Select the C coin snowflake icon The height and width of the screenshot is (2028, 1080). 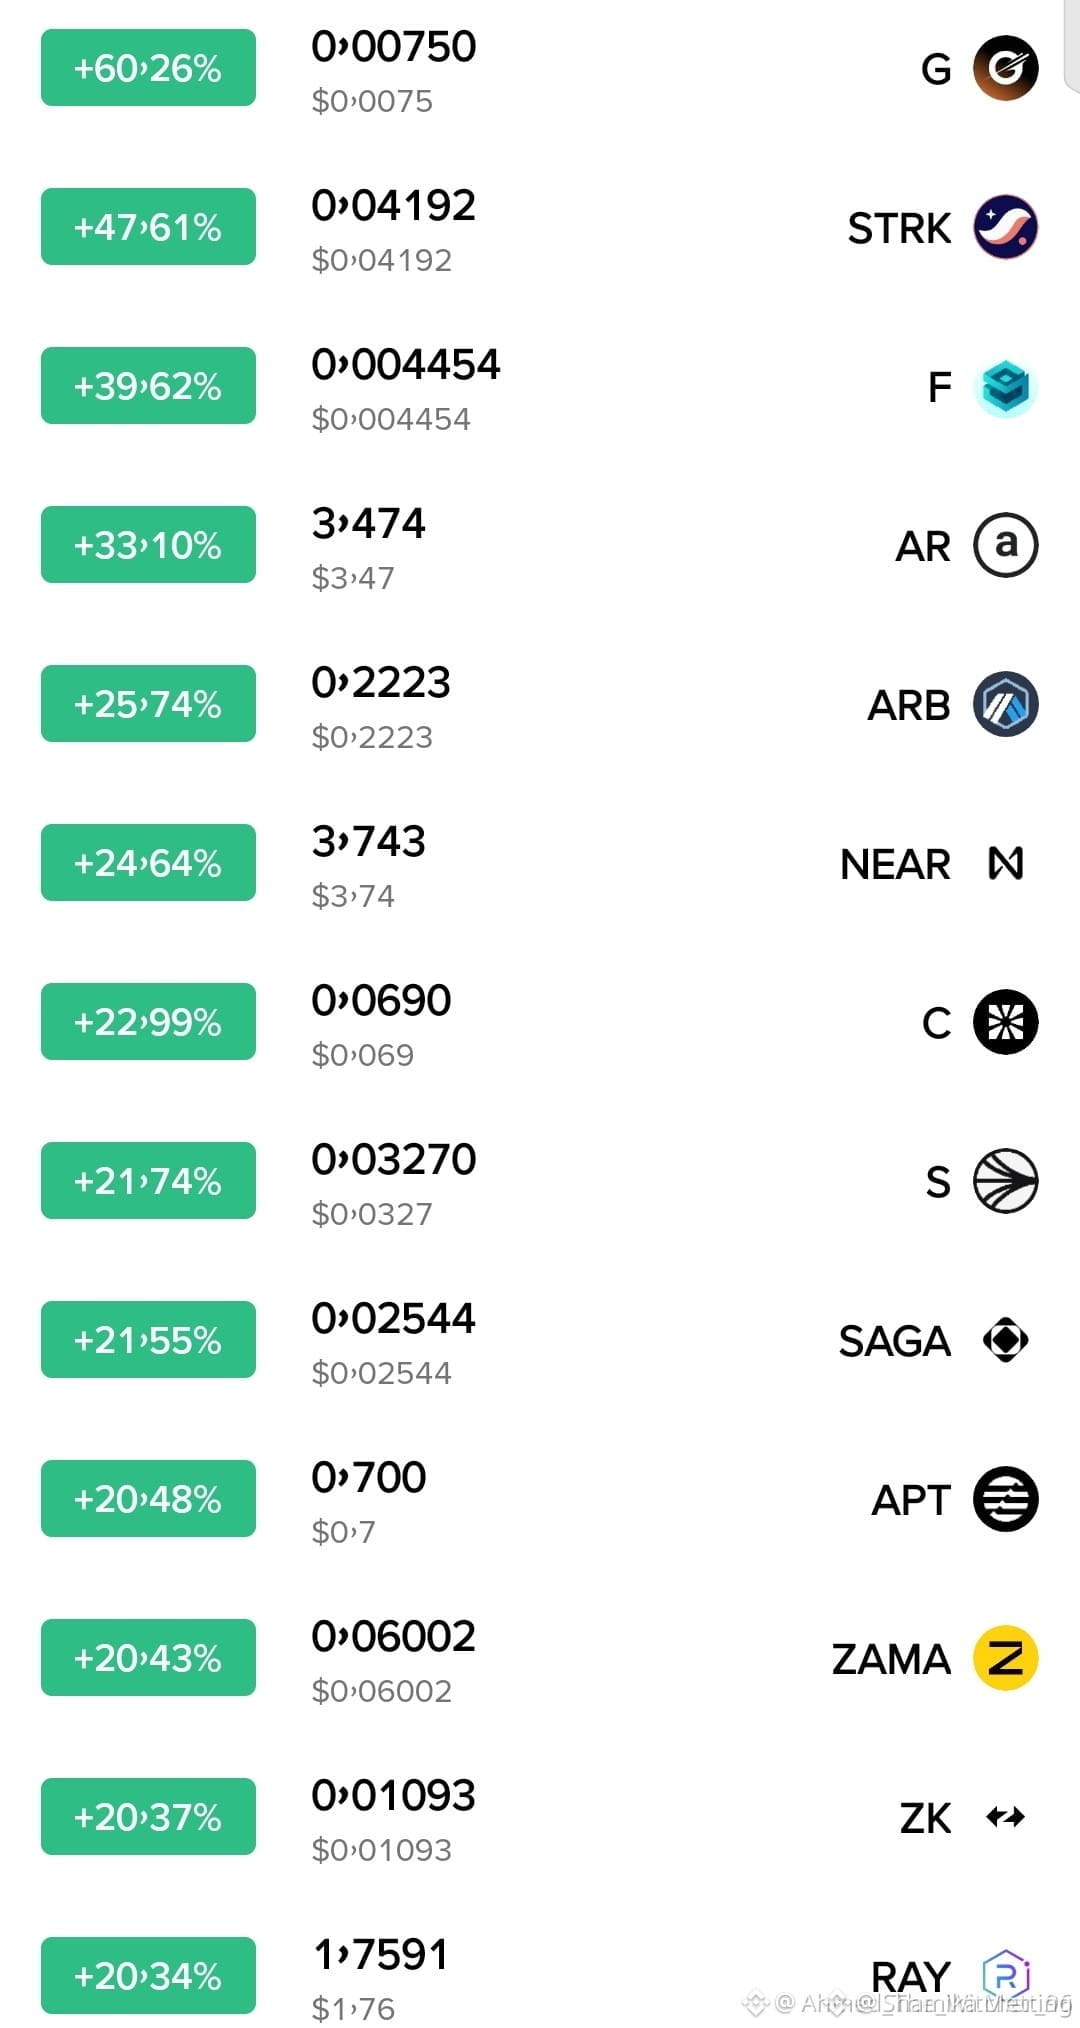(x=1006, y=1022)
